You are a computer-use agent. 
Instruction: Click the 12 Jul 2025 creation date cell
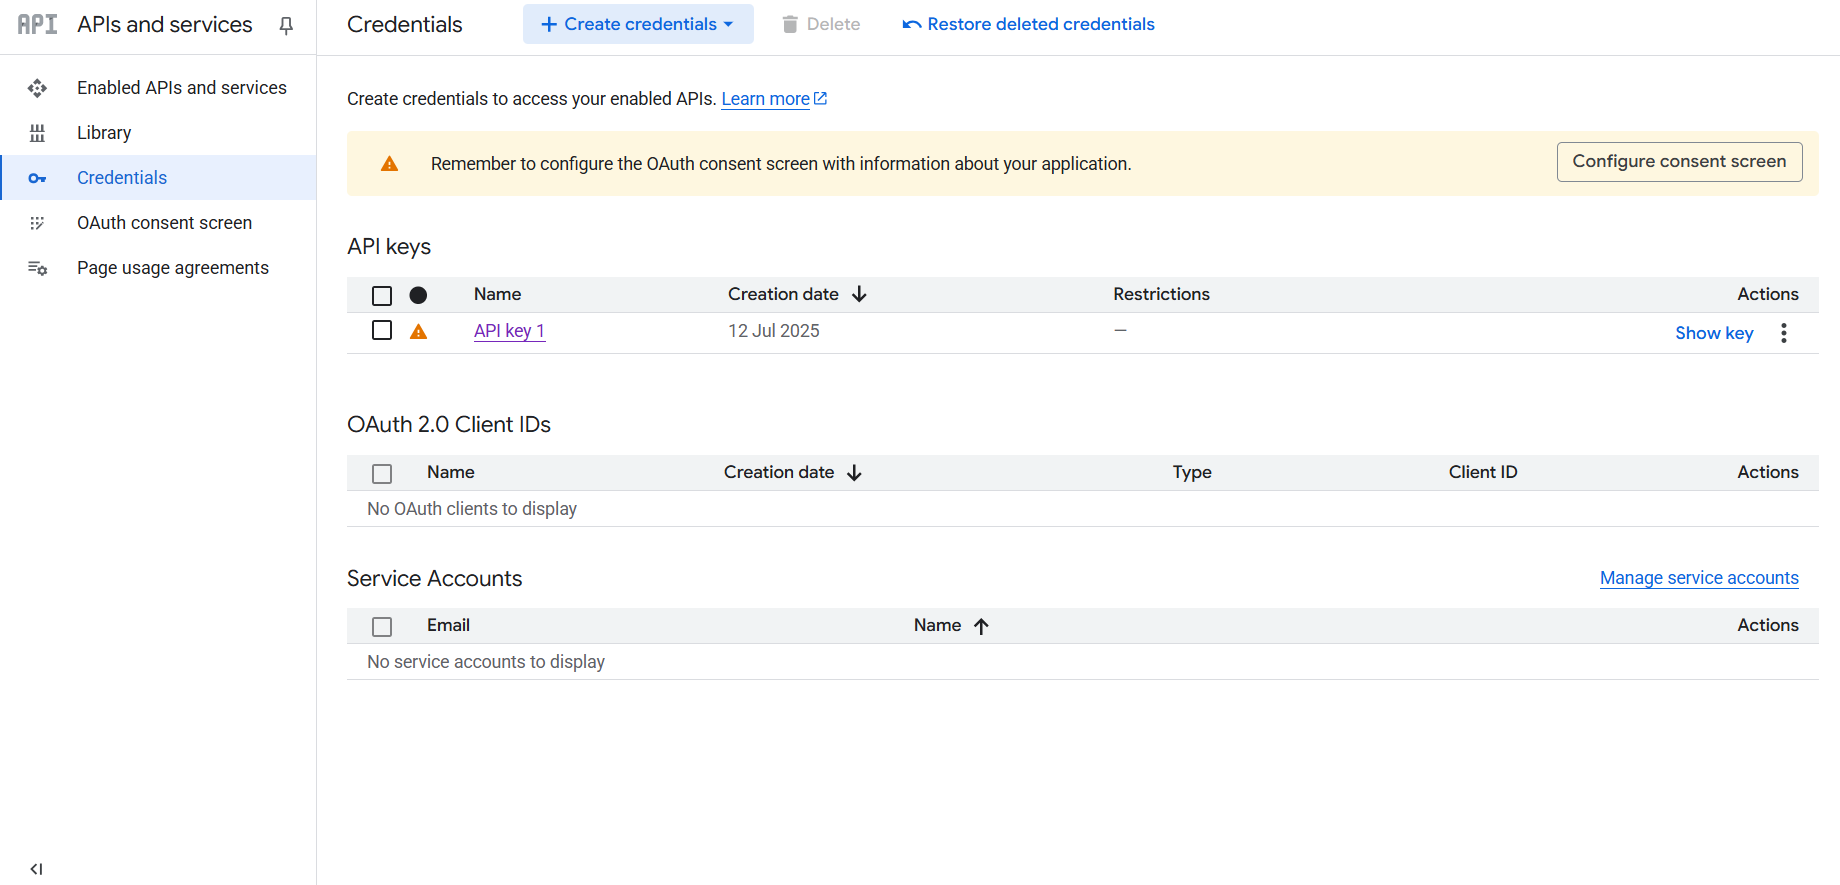pos(774,331)
